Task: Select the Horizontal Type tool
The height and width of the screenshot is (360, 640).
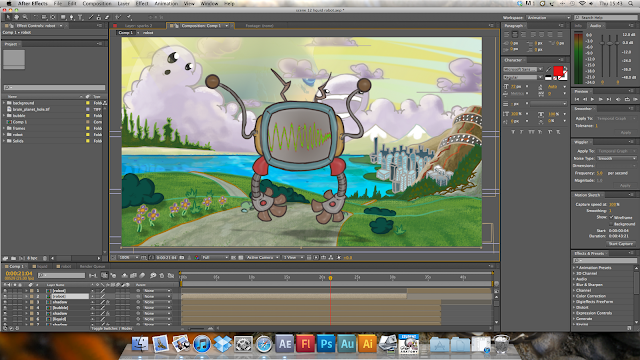Action: pos(80,17)
